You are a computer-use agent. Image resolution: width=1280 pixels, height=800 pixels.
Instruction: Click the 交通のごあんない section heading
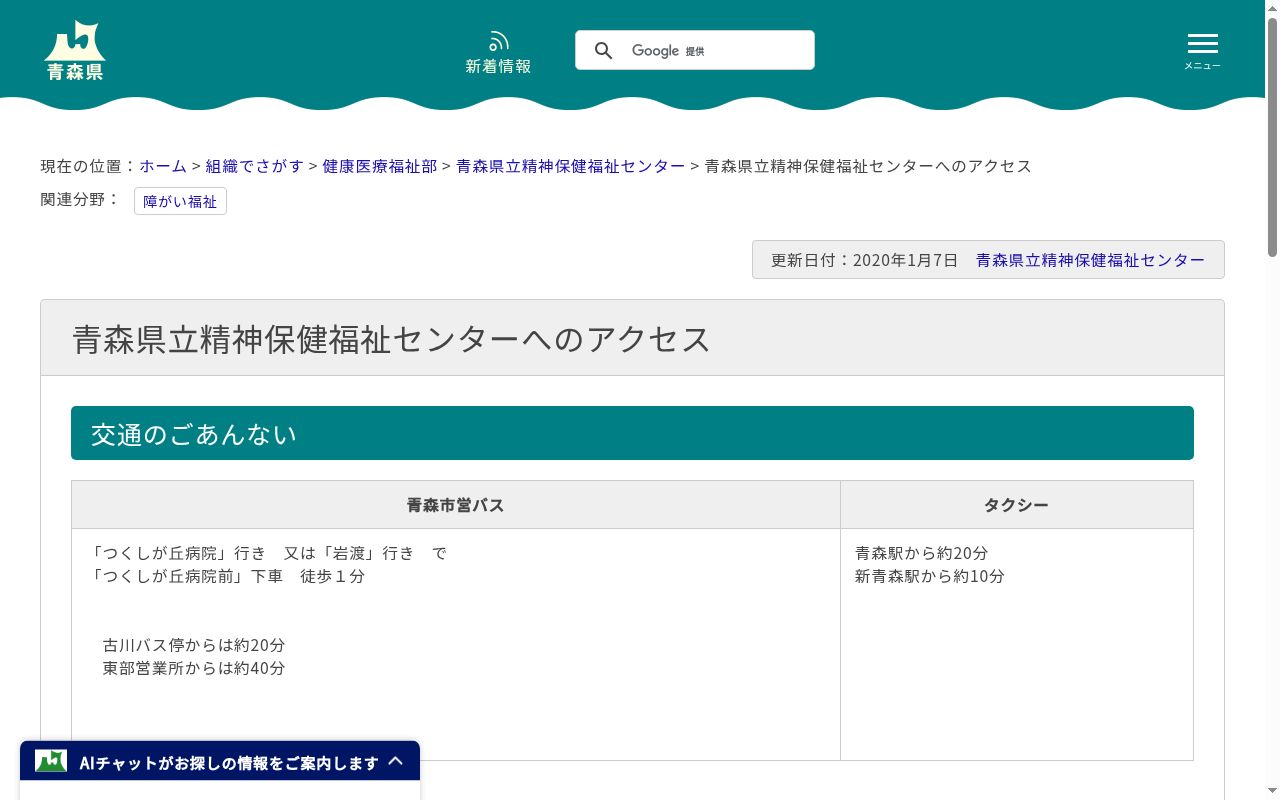click(632, 433)
